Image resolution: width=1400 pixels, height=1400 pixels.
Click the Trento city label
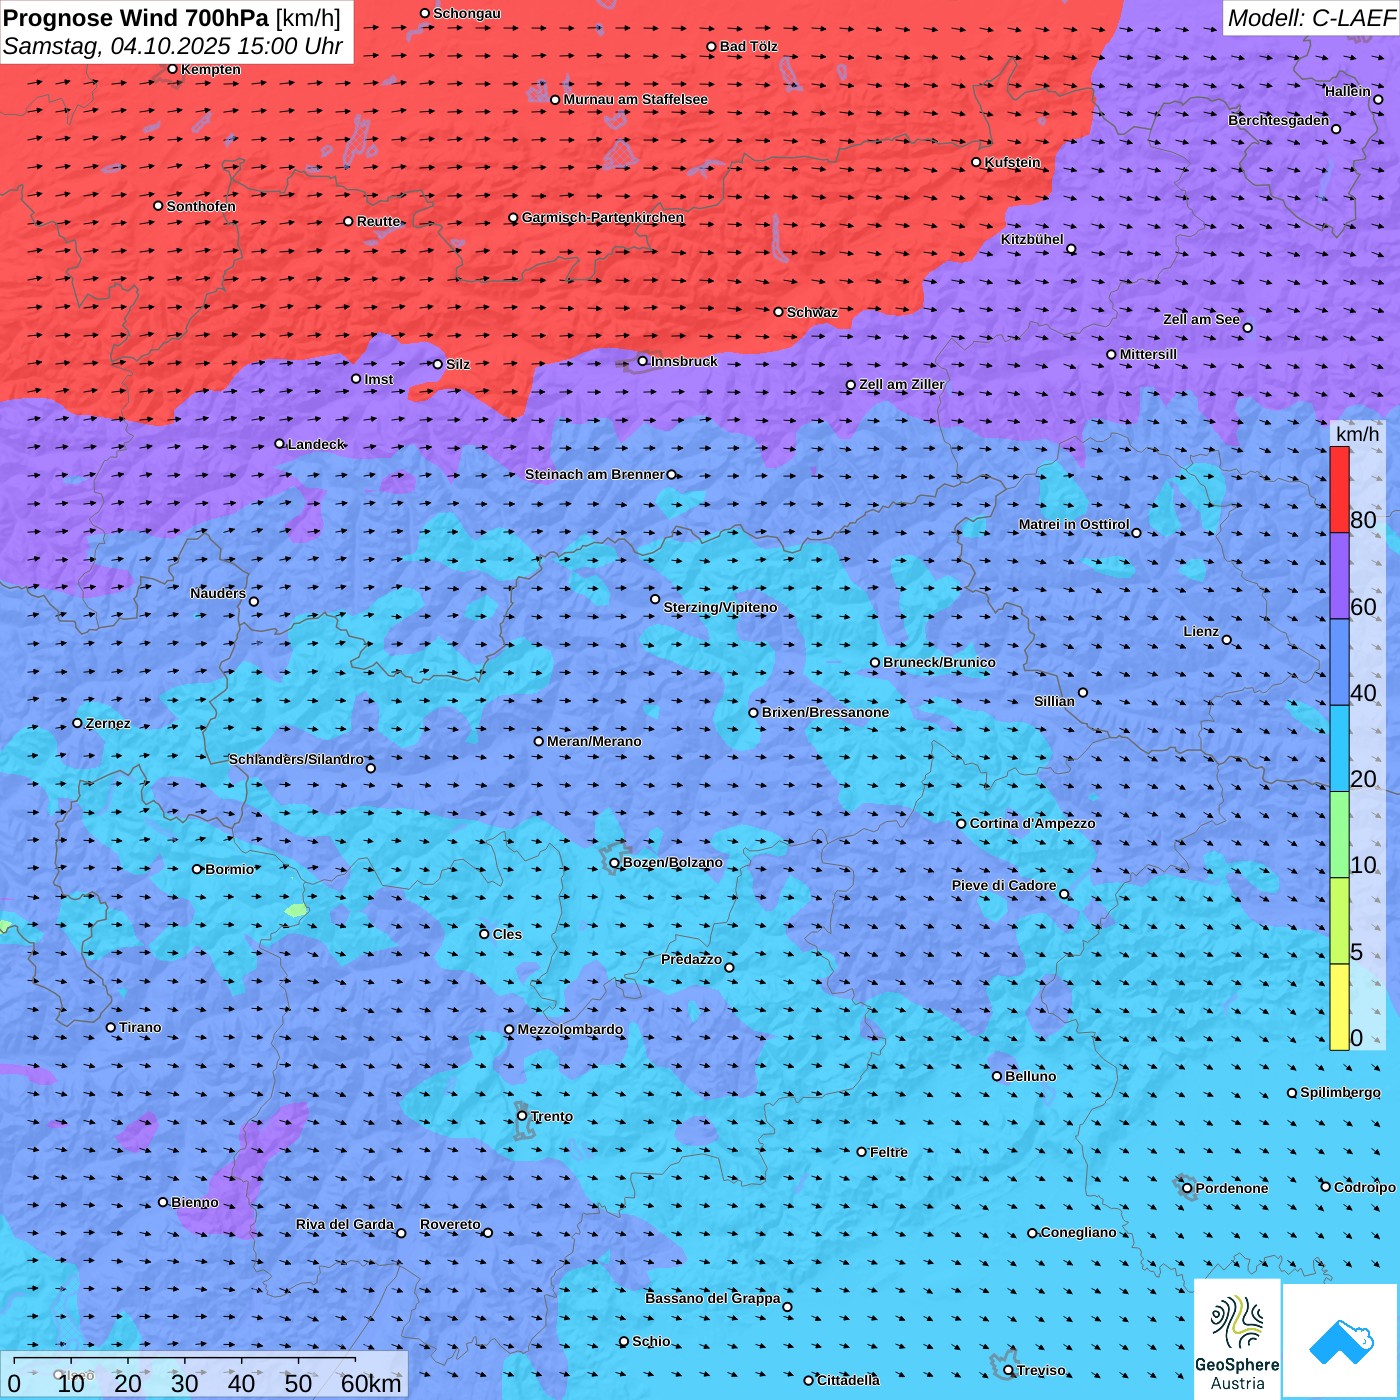click(552, 1116)
